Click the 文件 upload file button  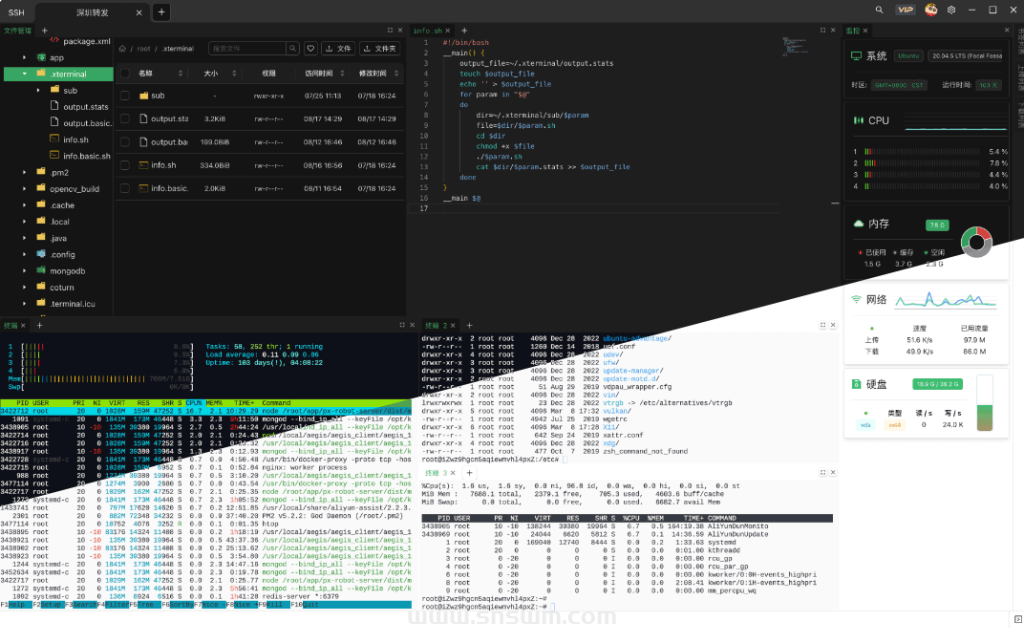339,48
